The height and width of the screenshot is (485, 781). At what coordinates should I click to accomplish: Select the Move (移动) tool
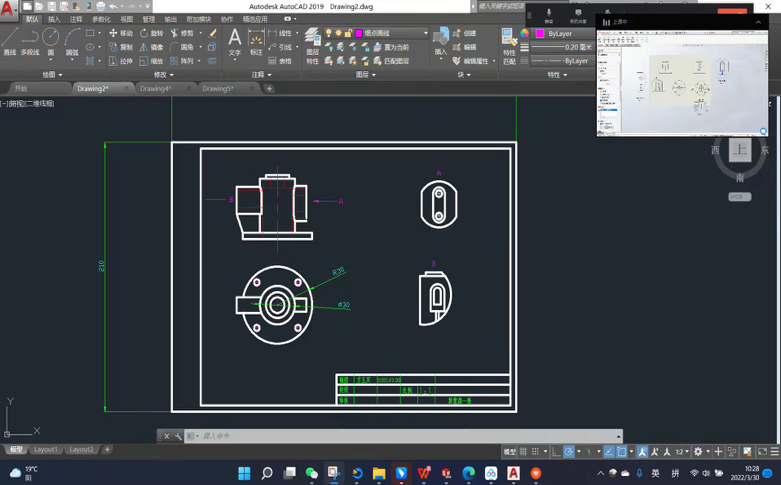coord(121,33)
